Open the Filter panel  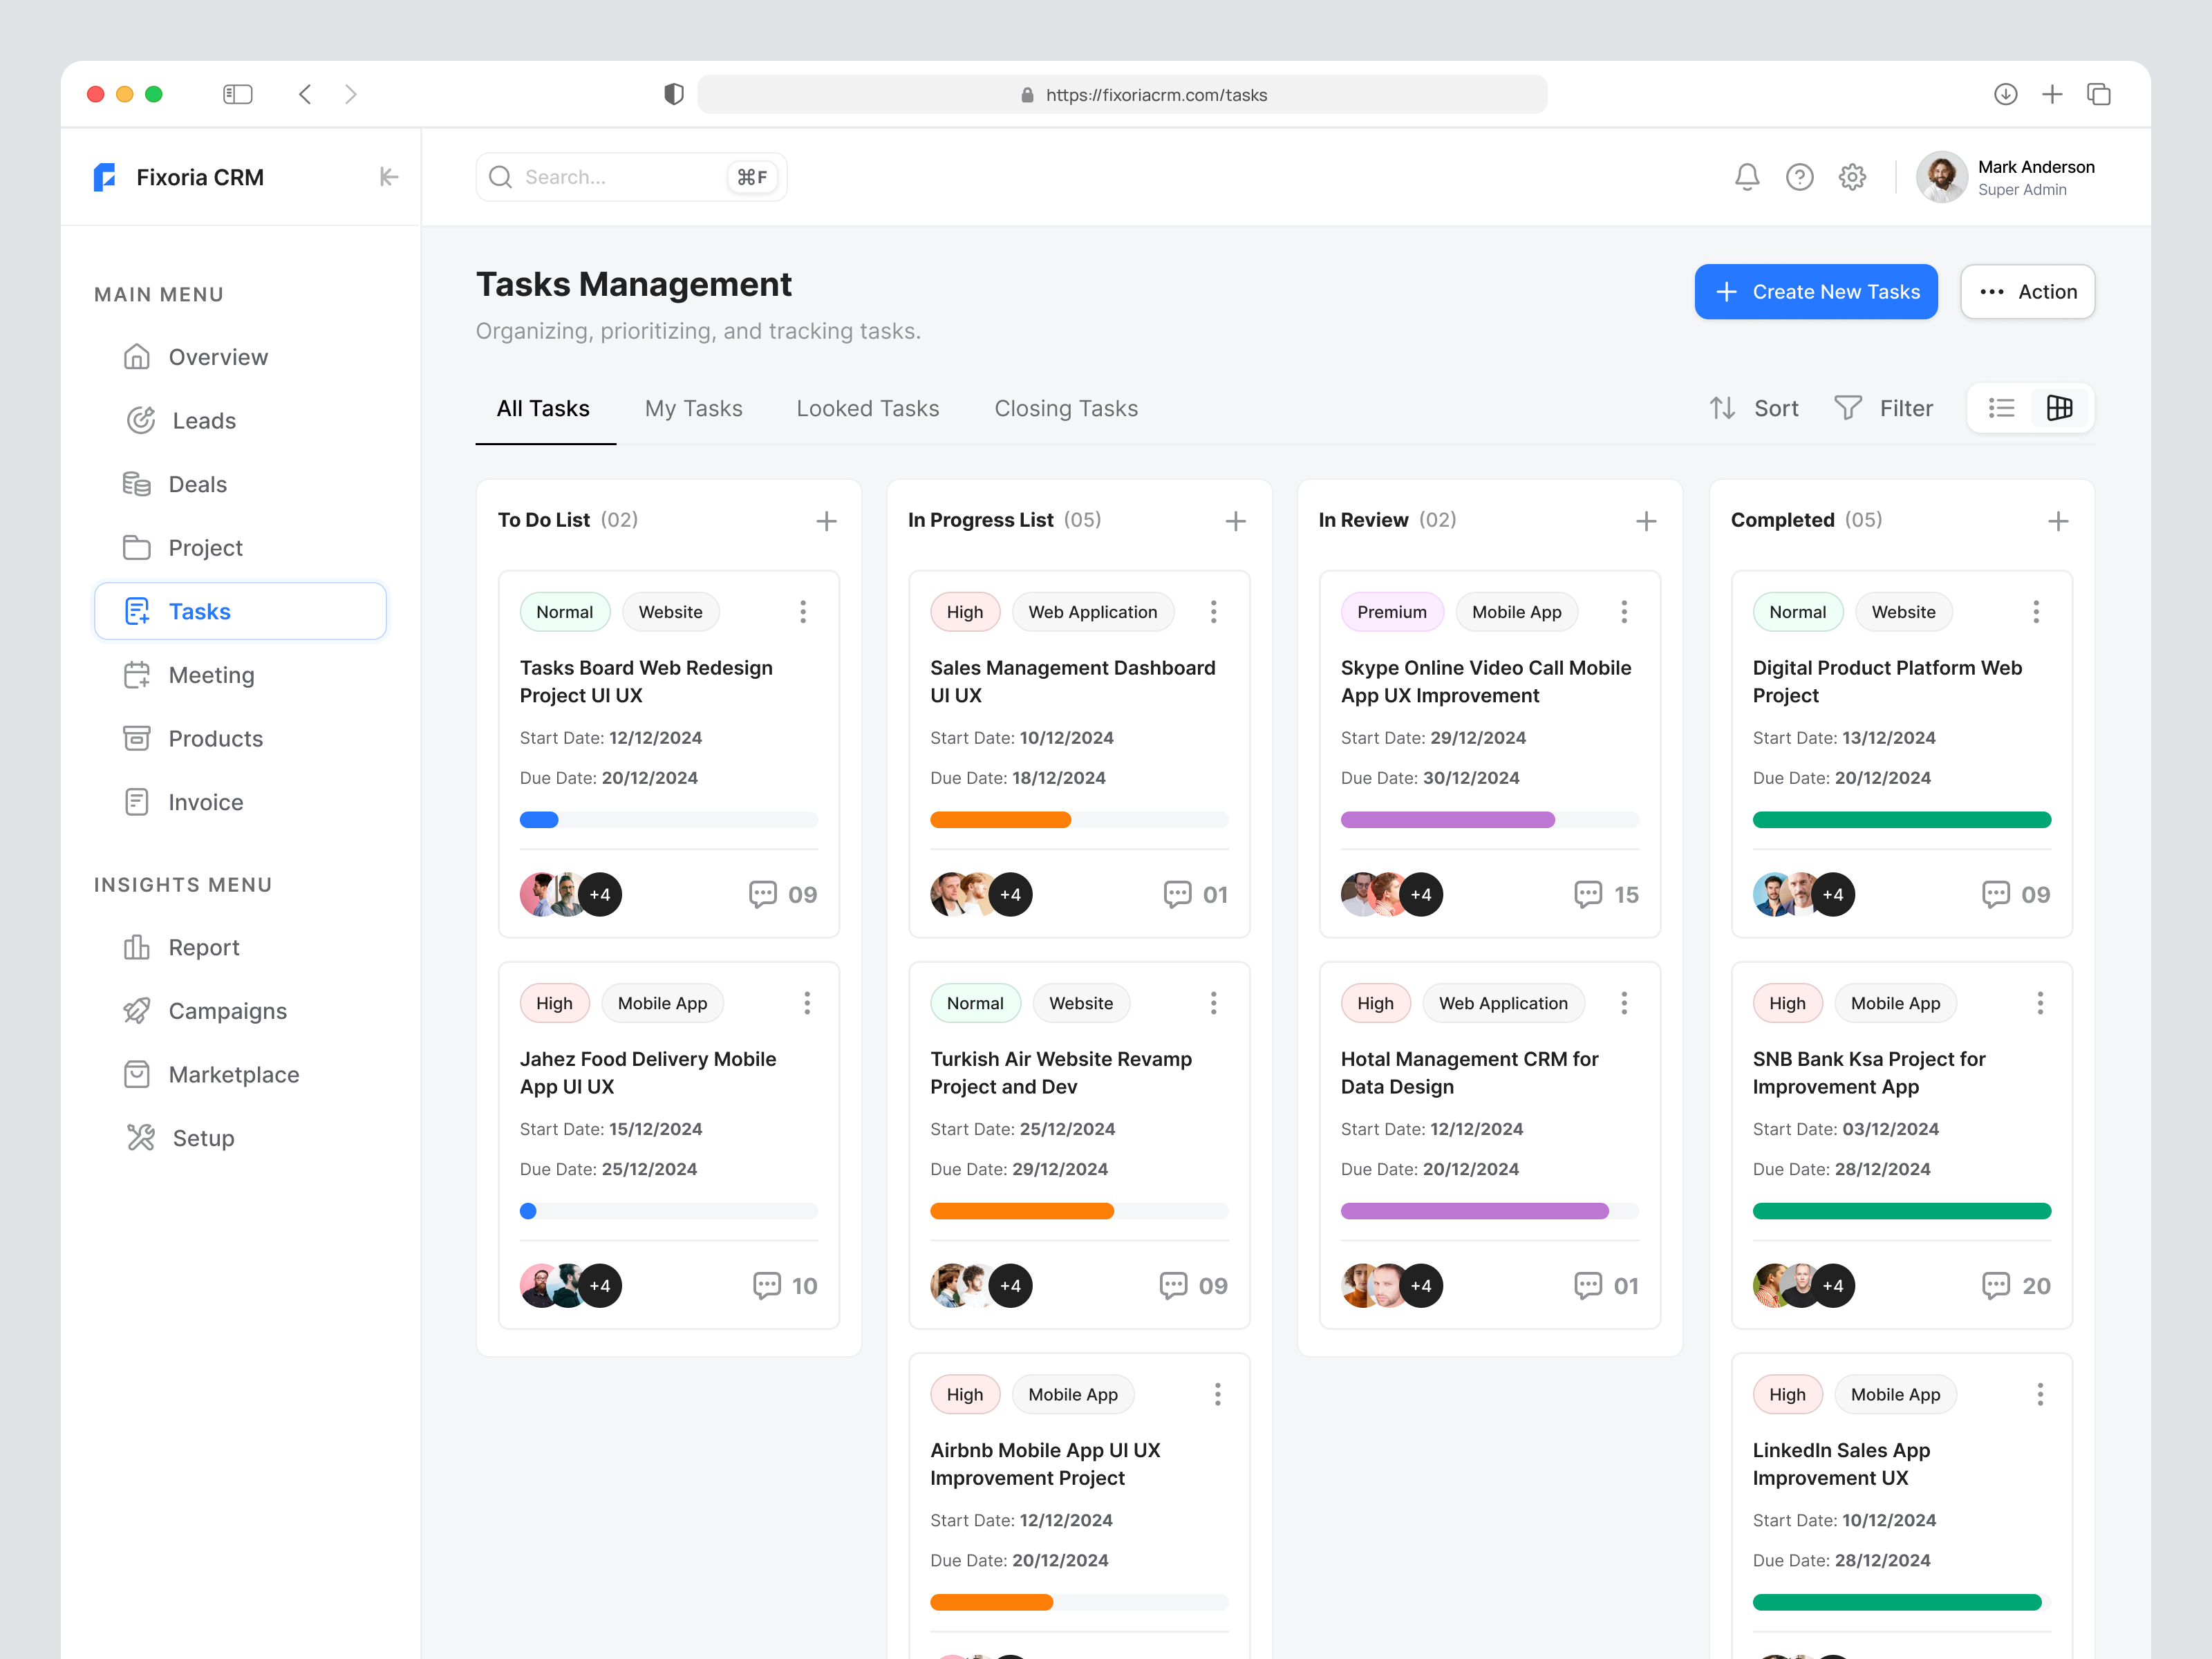[1884, 408]
